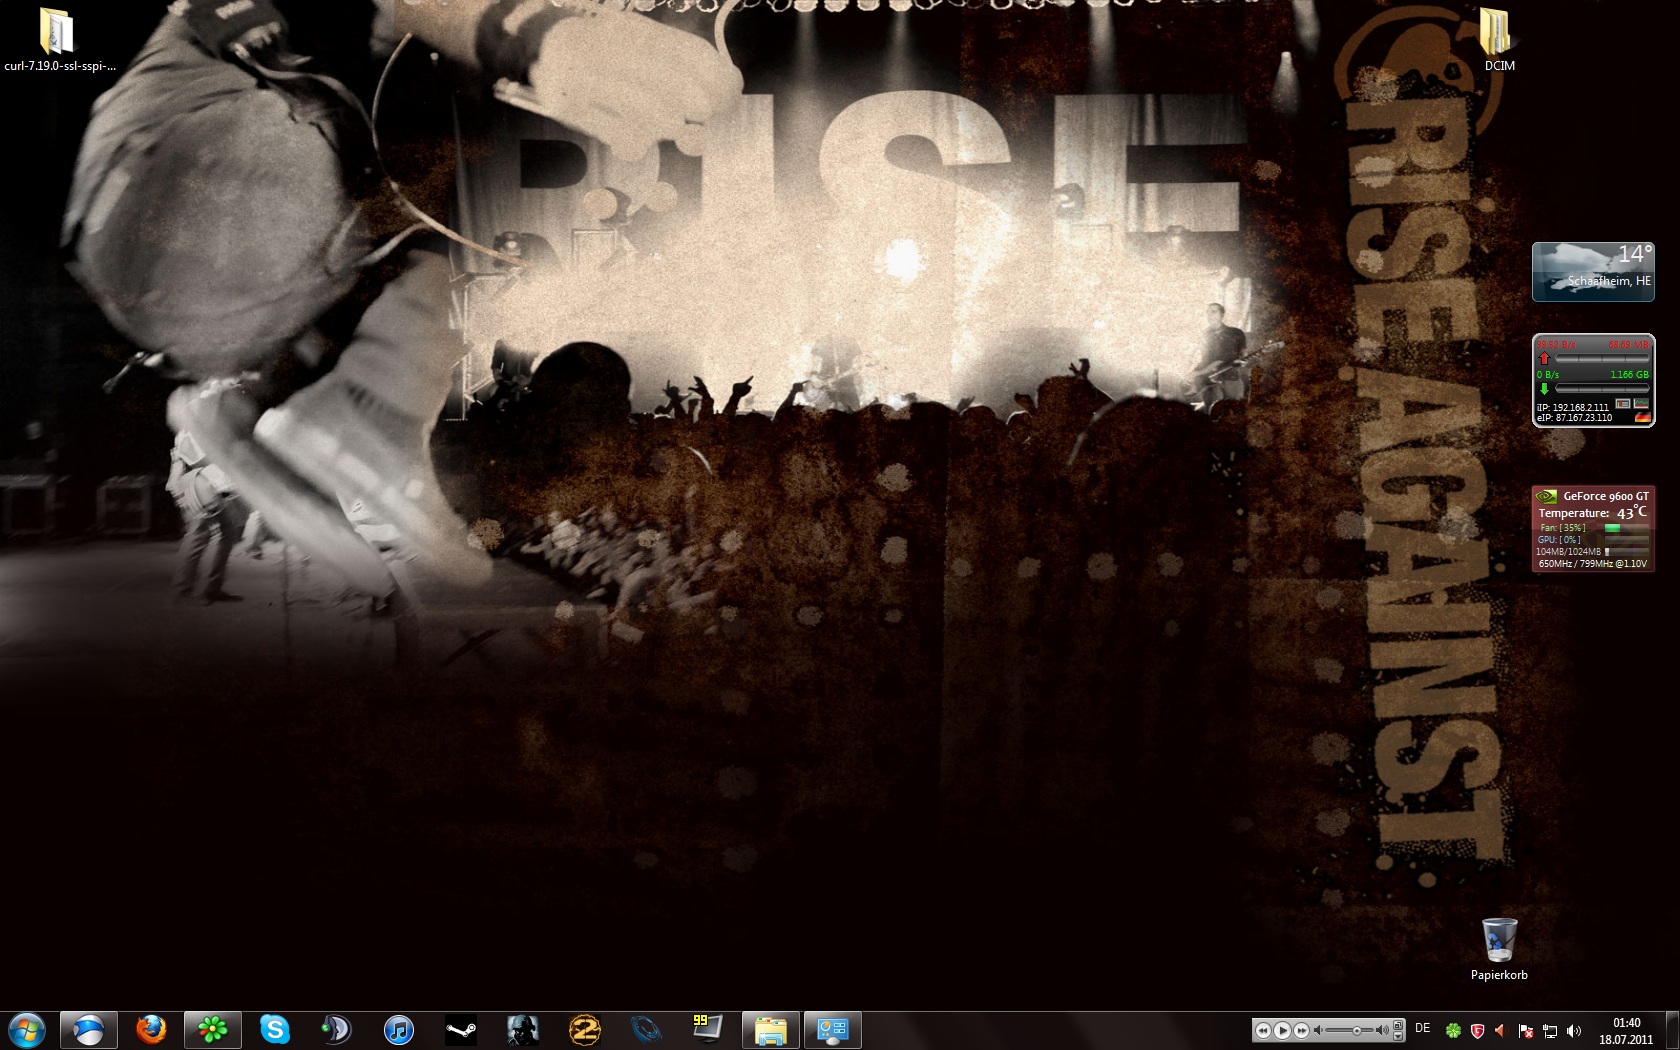Launch Firefox from the taskbar
This screenshot has width=1680, height=1050.
tap(151, 1029)
